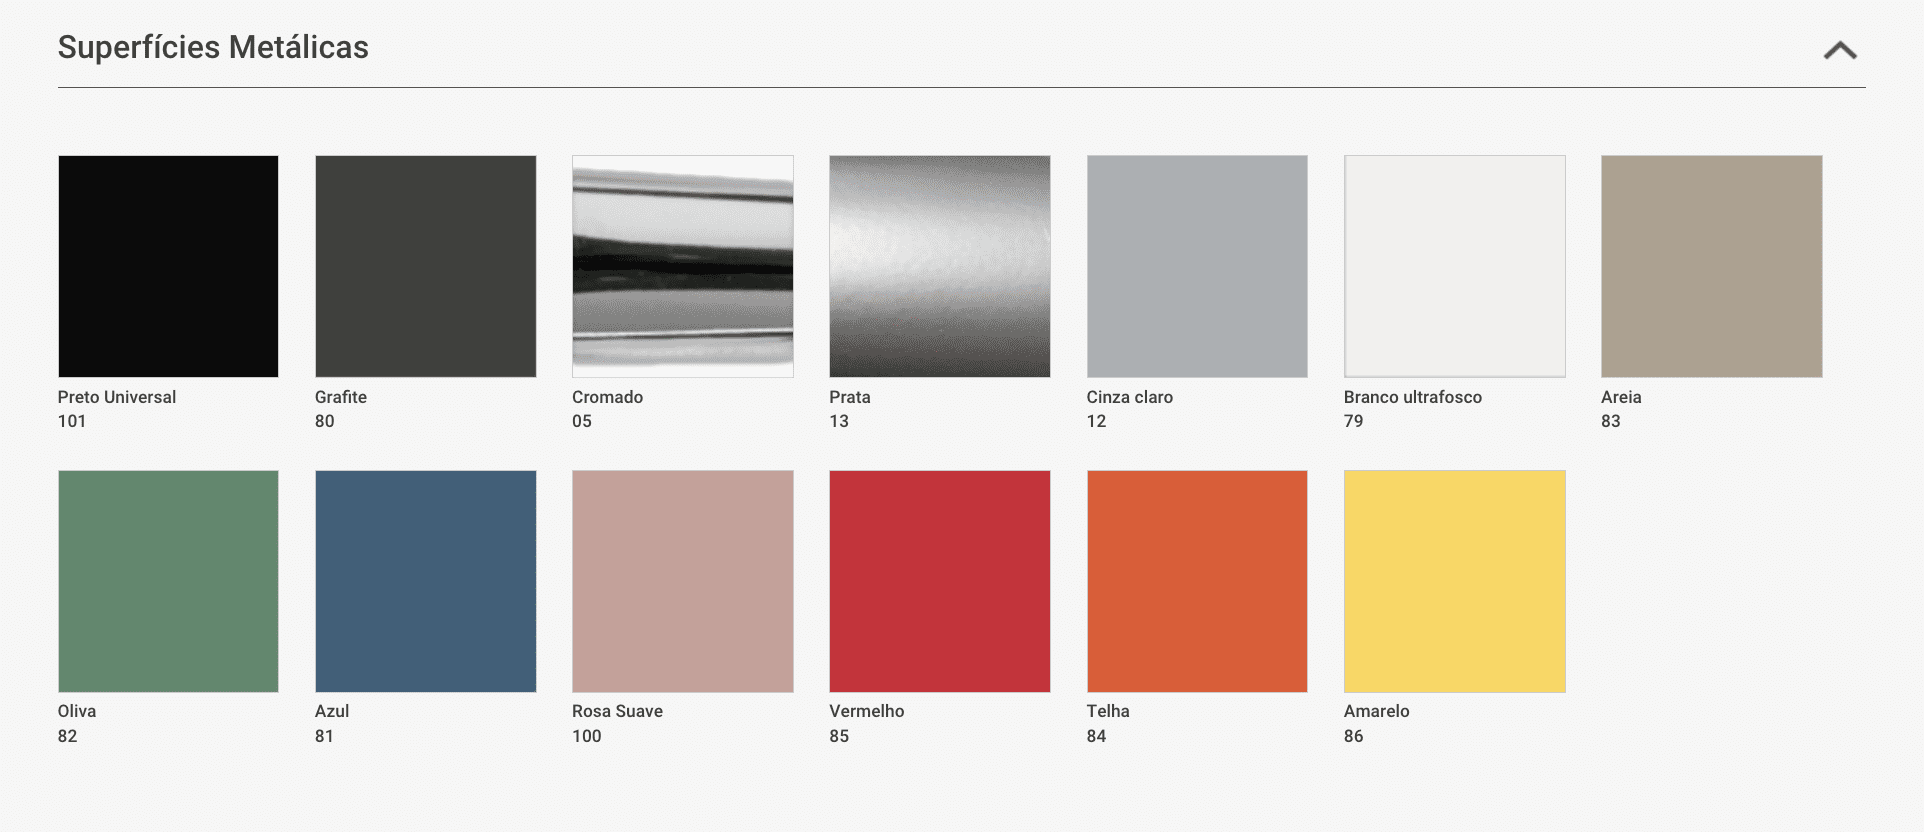Choose the Branco ultrafosco white swatch
This screenshot has height=832, width=1924.
pos(1454,266)
